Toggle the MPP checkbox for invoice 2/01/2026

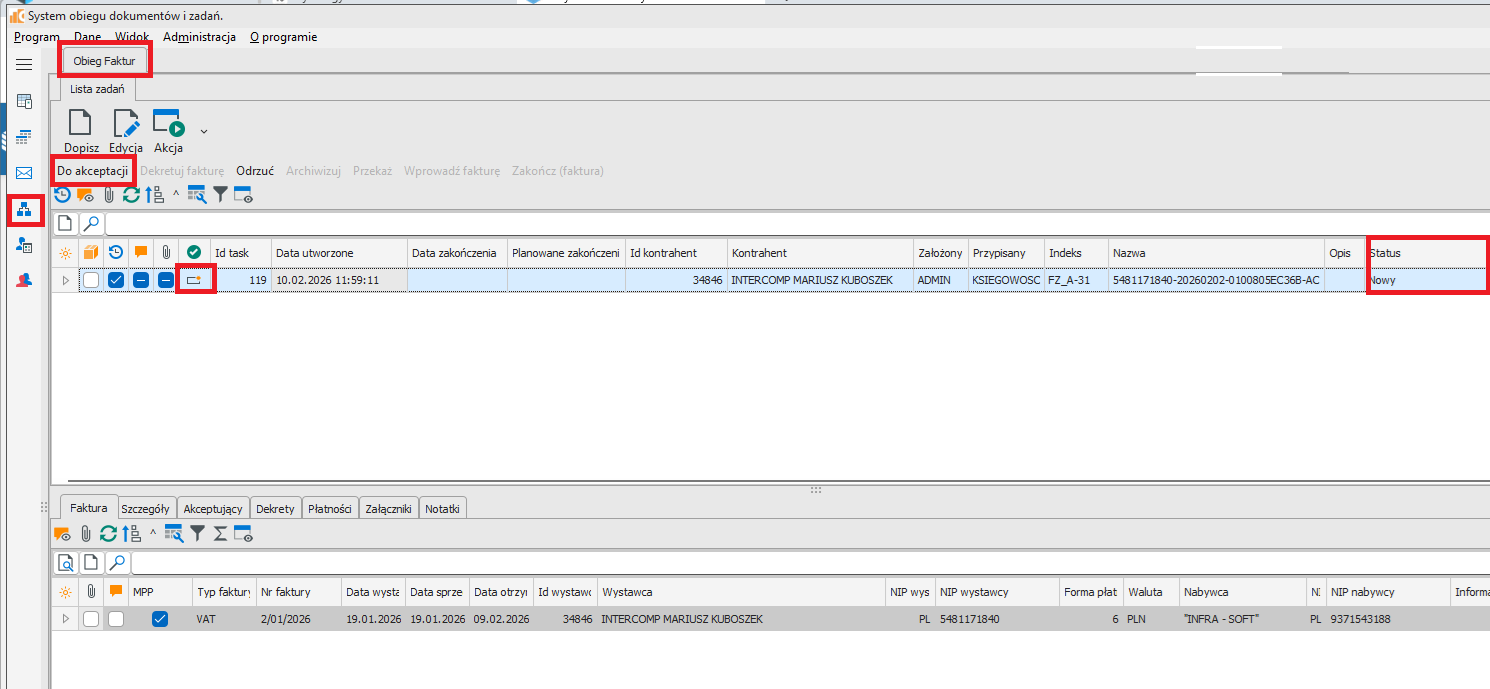(160, 620)
